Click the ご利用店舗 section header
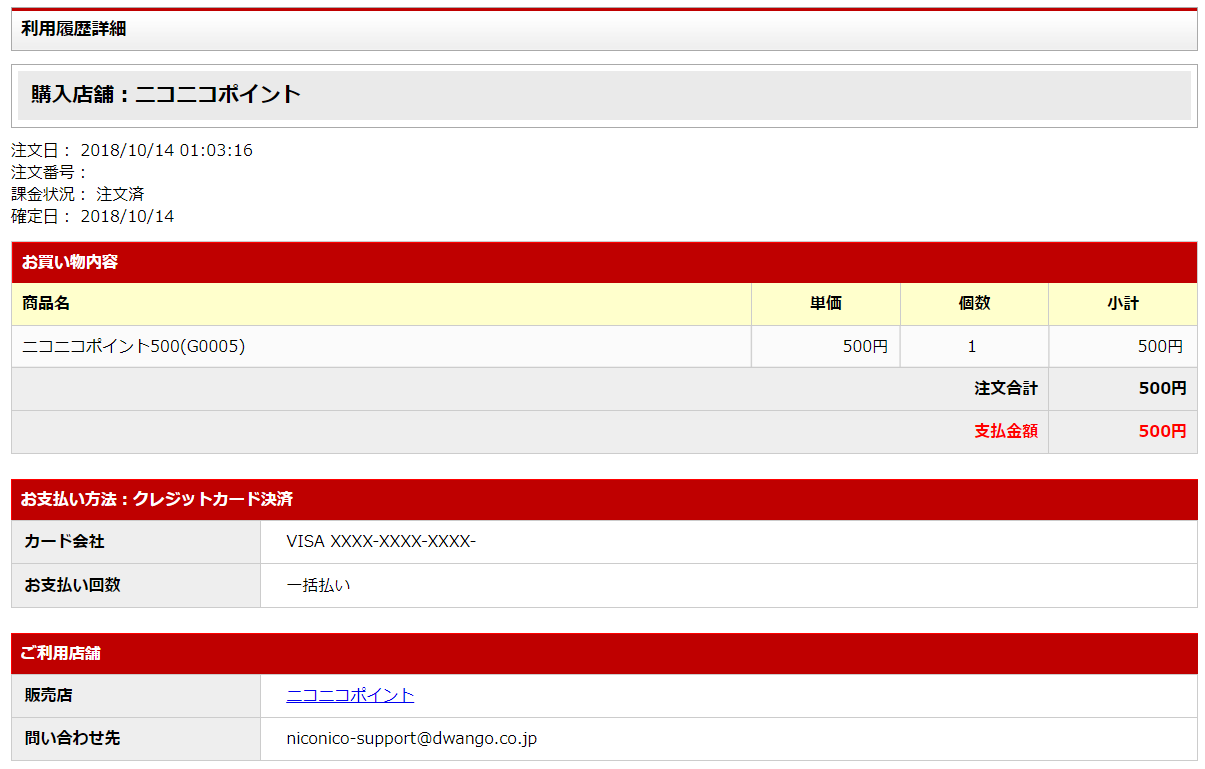 (x=604, y=653)
